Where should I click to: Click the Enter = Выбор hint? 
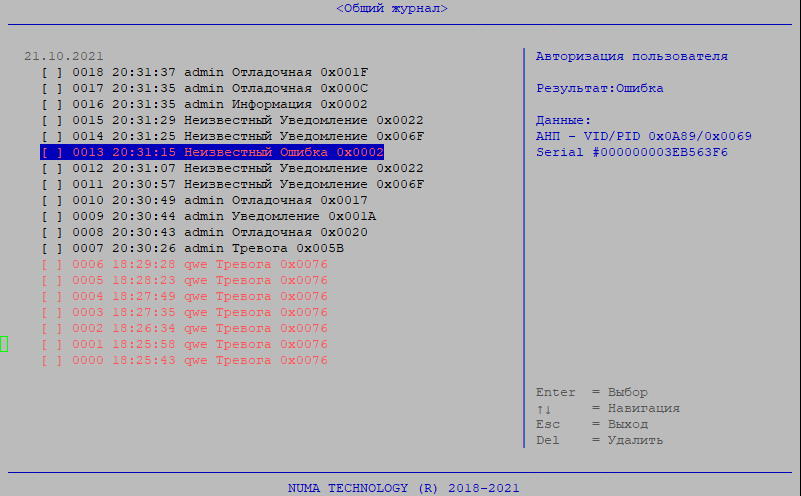pyautogui.click(x=592, y=393)
